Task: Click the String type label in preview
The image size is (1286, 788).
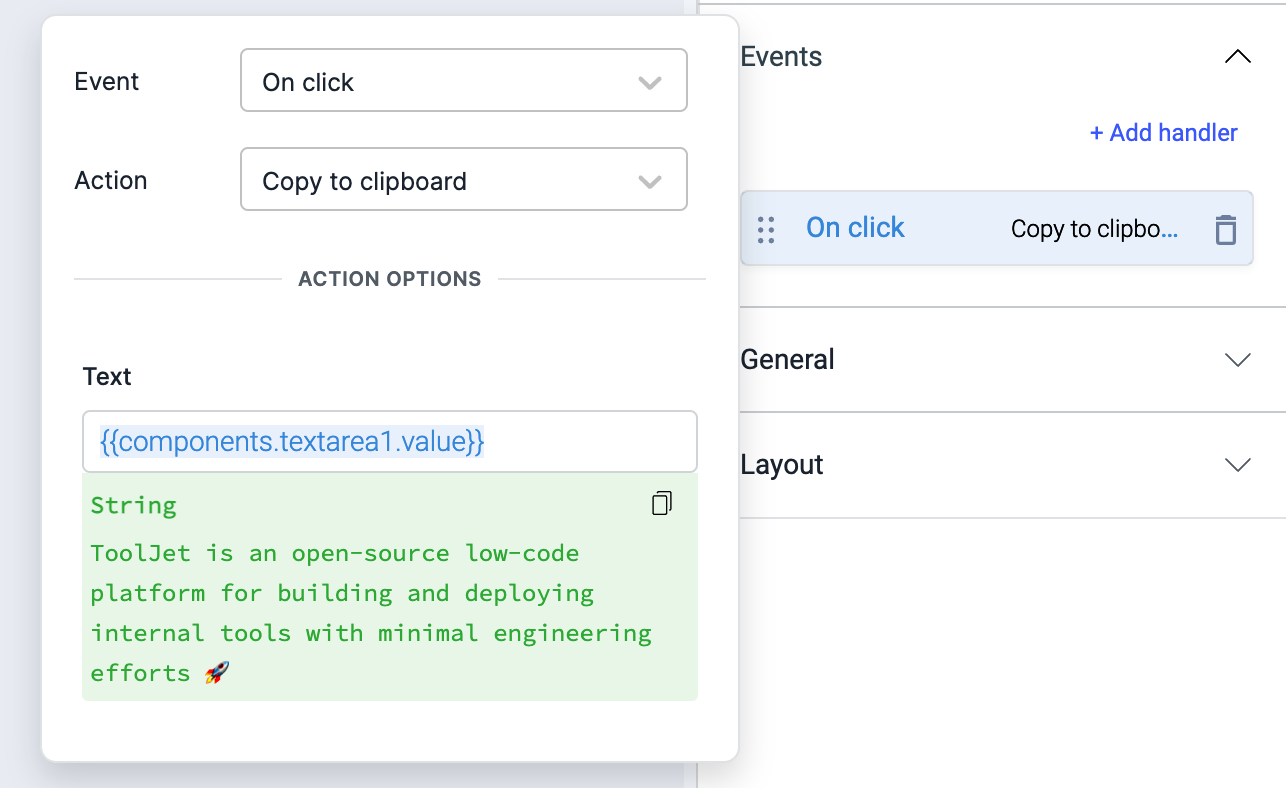Action: pos(133,505)
